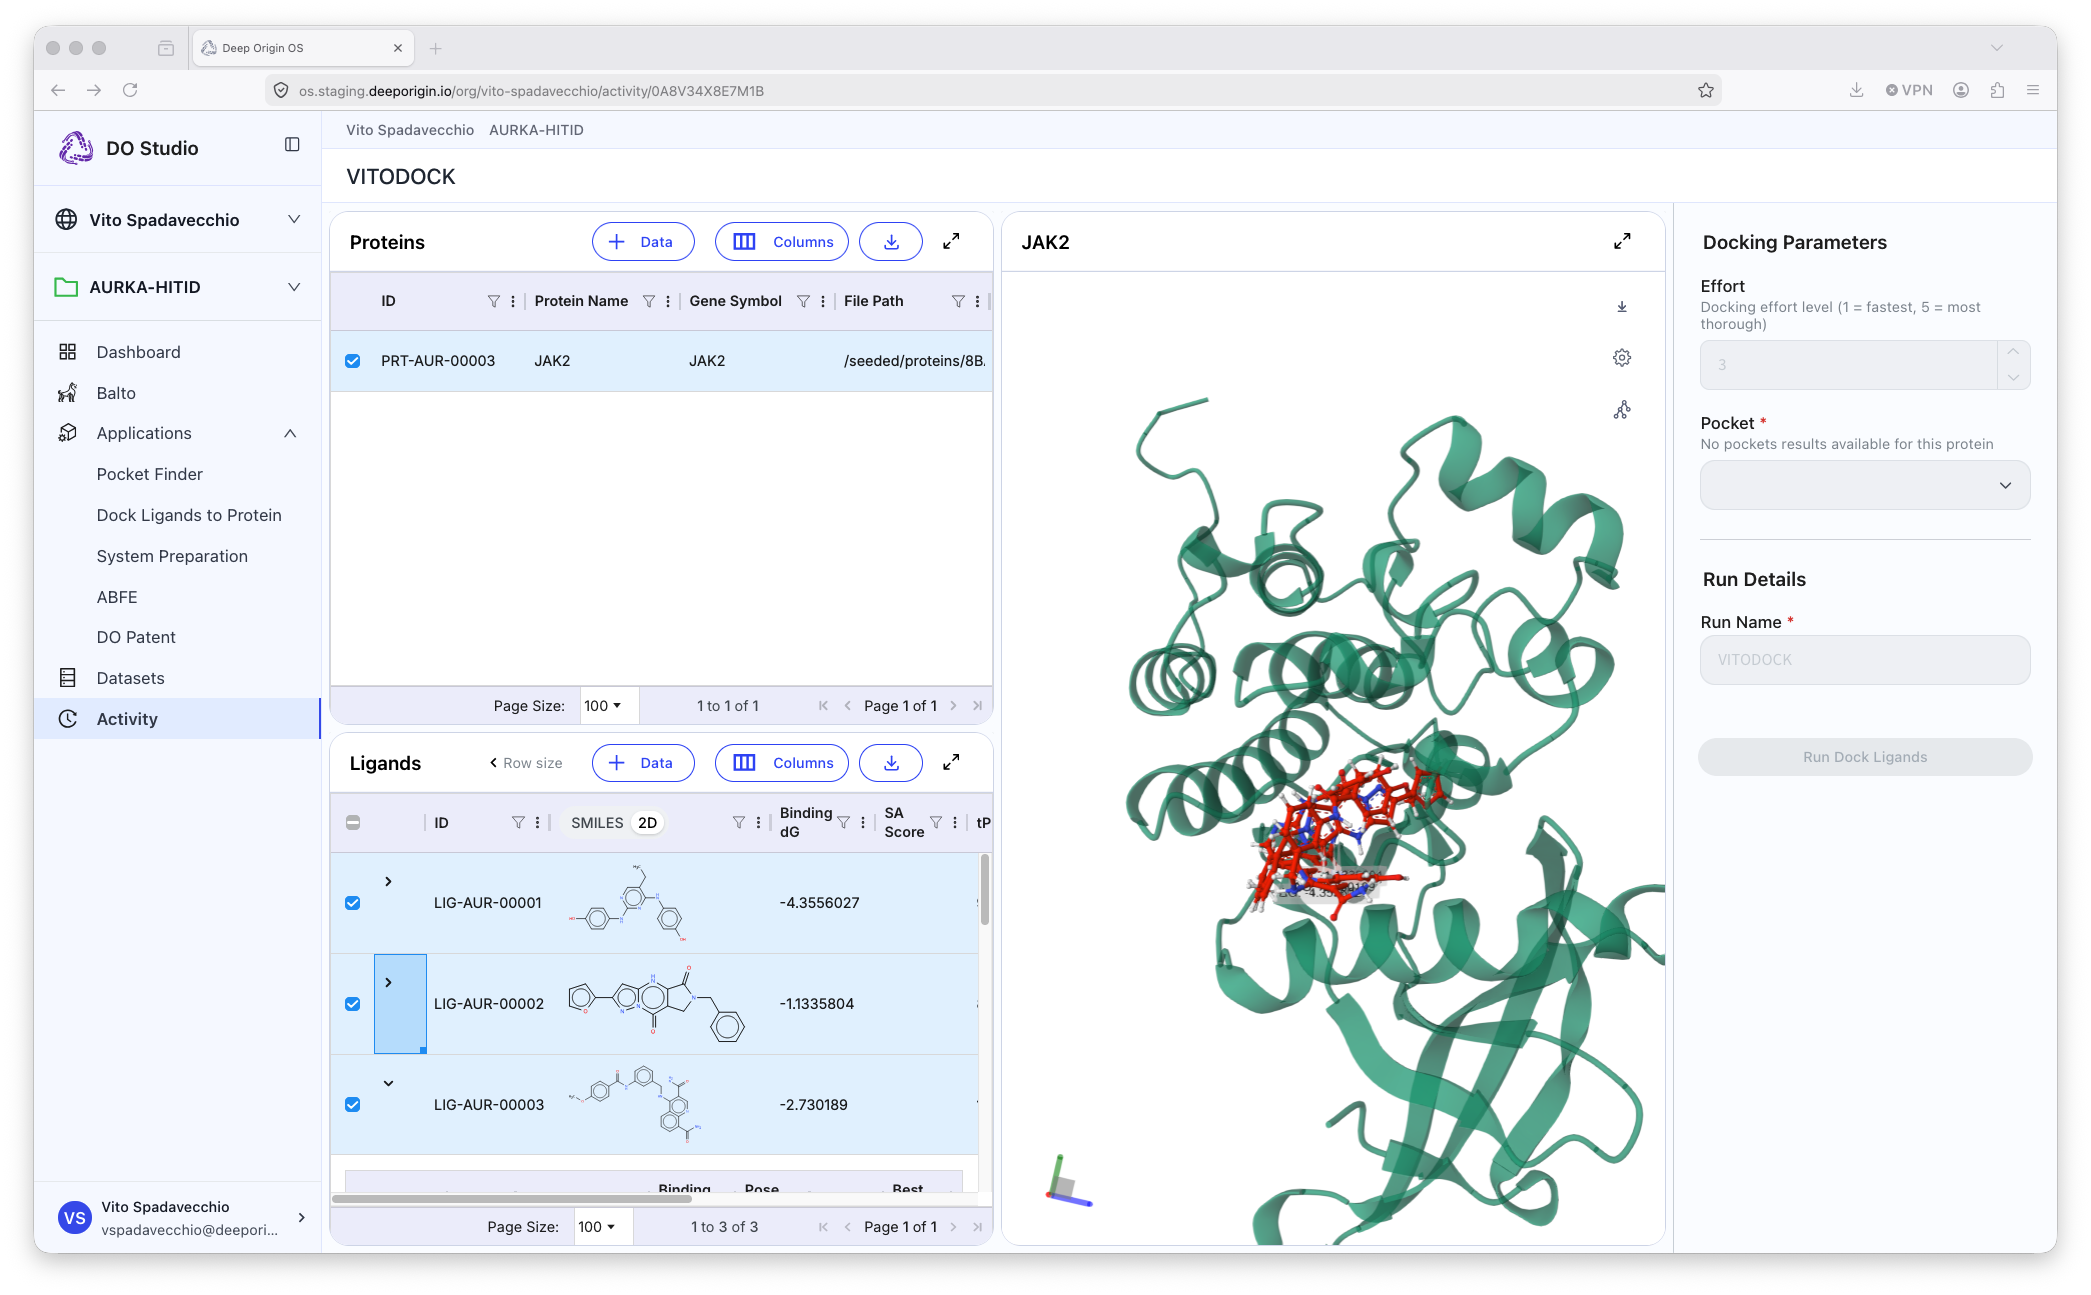The image size is (2091, 1295).
Task: Click the Effort number input
Action: coord(1848,365)
